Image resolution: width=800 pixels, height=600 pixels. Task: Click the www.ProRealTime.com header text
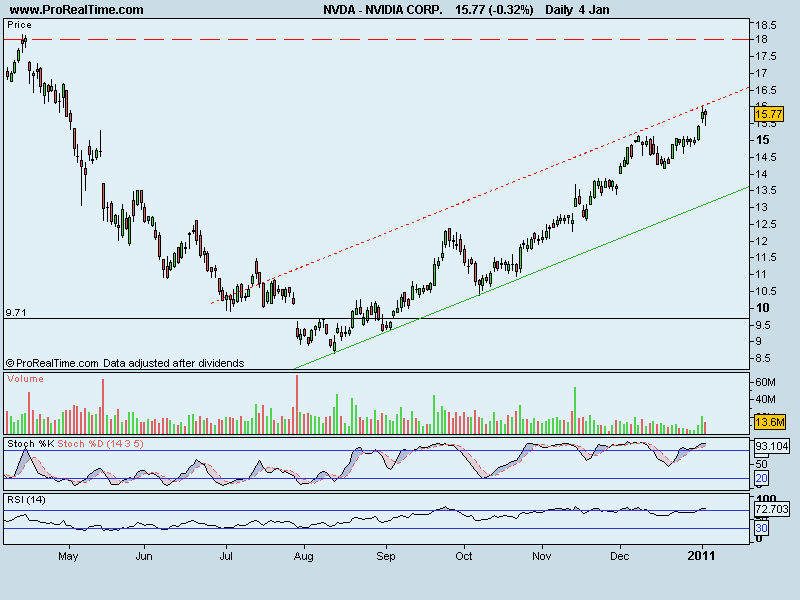77,10
